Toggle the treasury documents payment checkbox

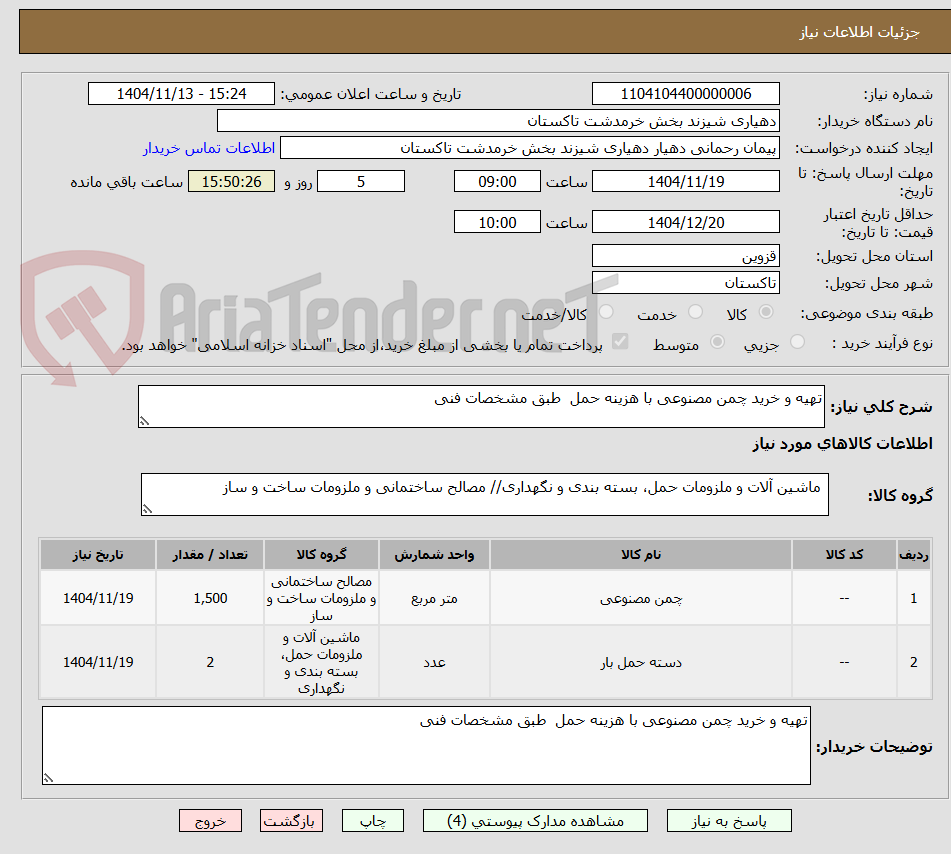620,341
